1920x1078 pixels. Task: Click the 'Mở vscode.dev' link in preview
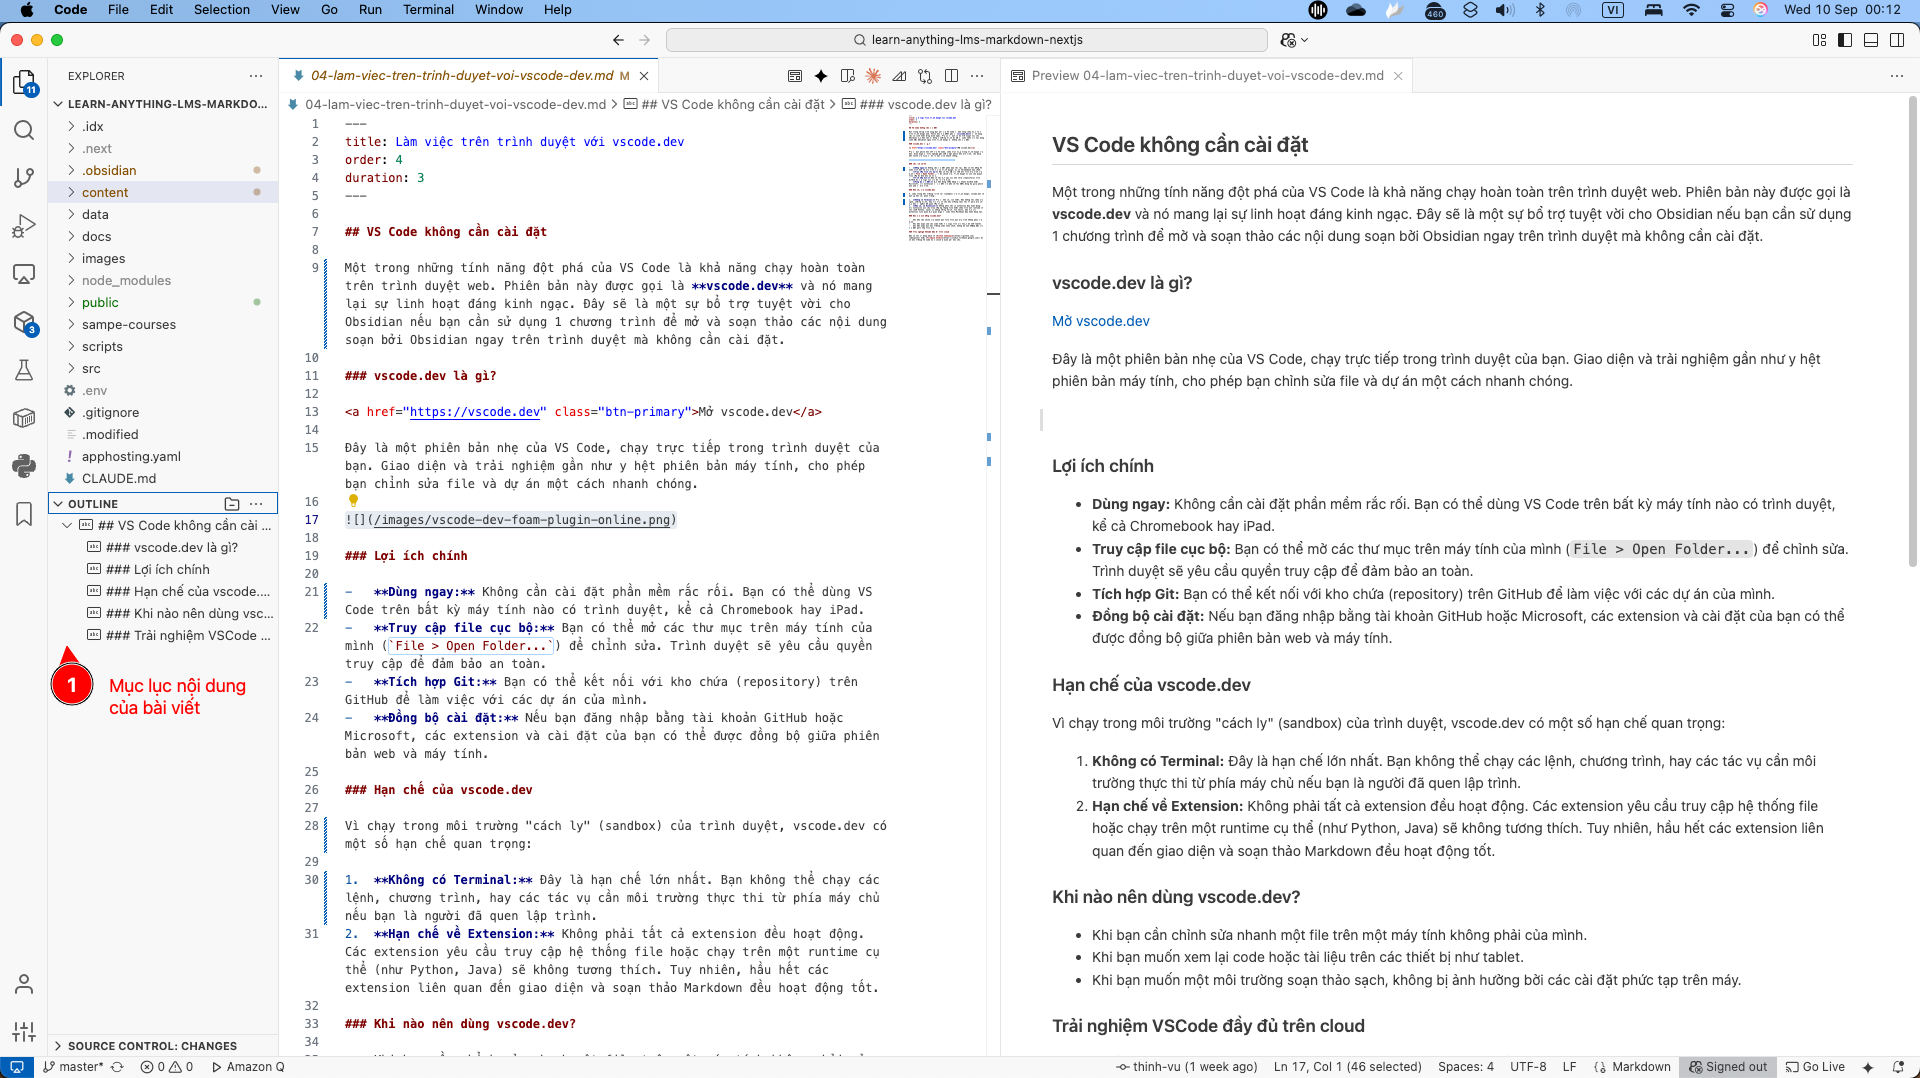pyautogui.click(x=1100, y=321)
